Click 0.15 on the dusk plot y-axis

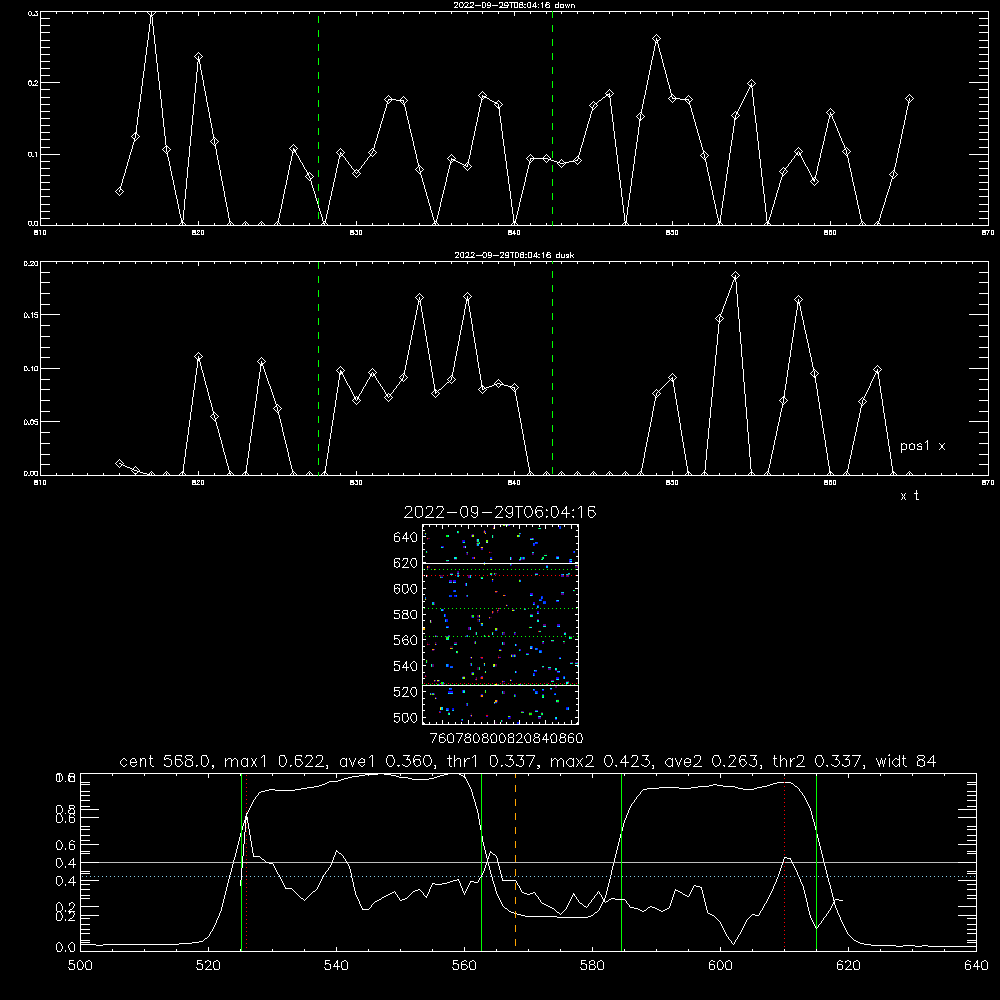[31, 315]
